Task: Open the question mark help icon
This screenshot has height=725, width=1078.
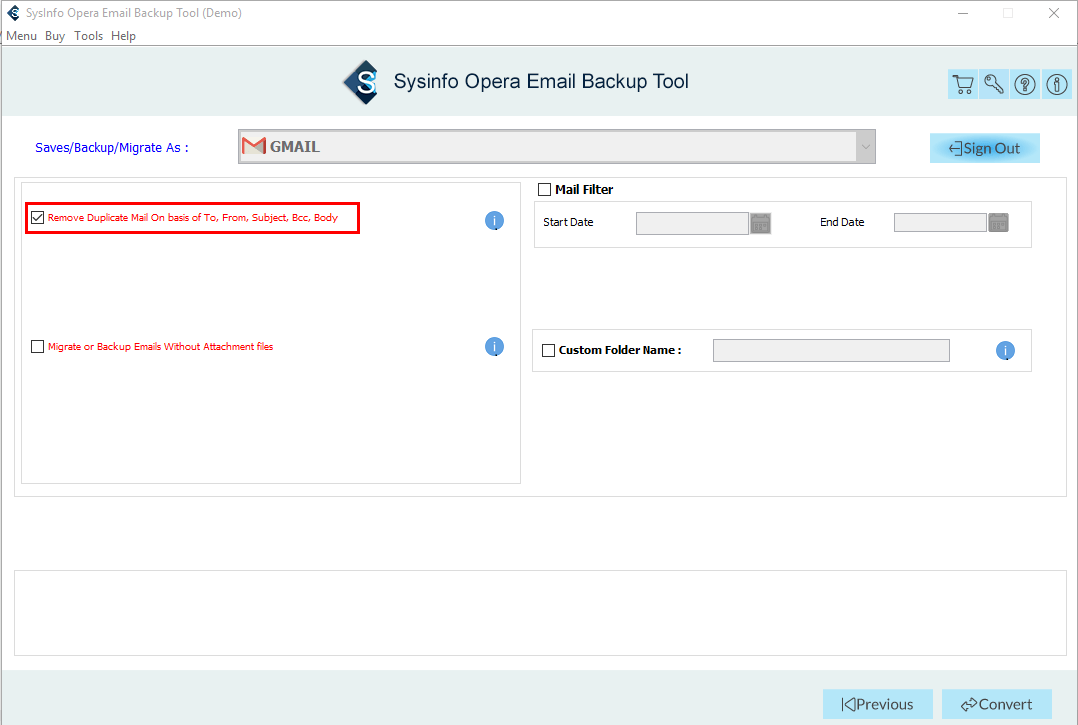Action: coord(1025,85)
